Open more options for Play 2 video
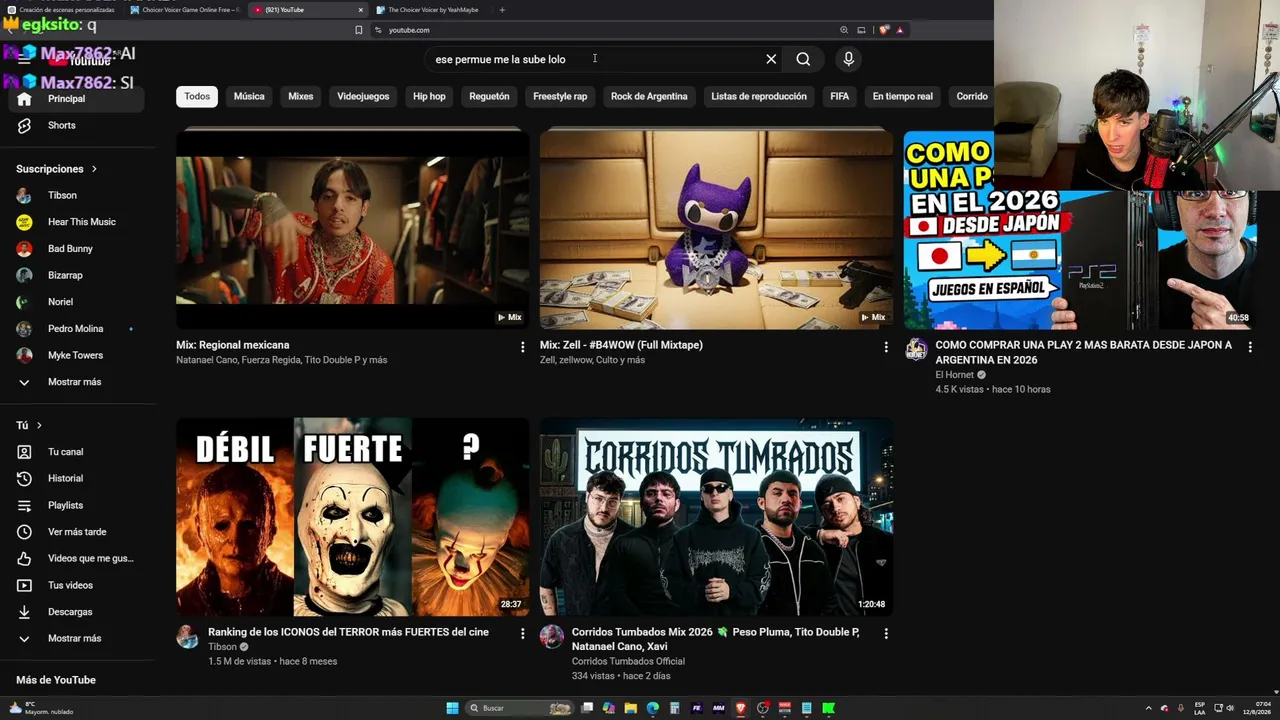 point(1249,347)
